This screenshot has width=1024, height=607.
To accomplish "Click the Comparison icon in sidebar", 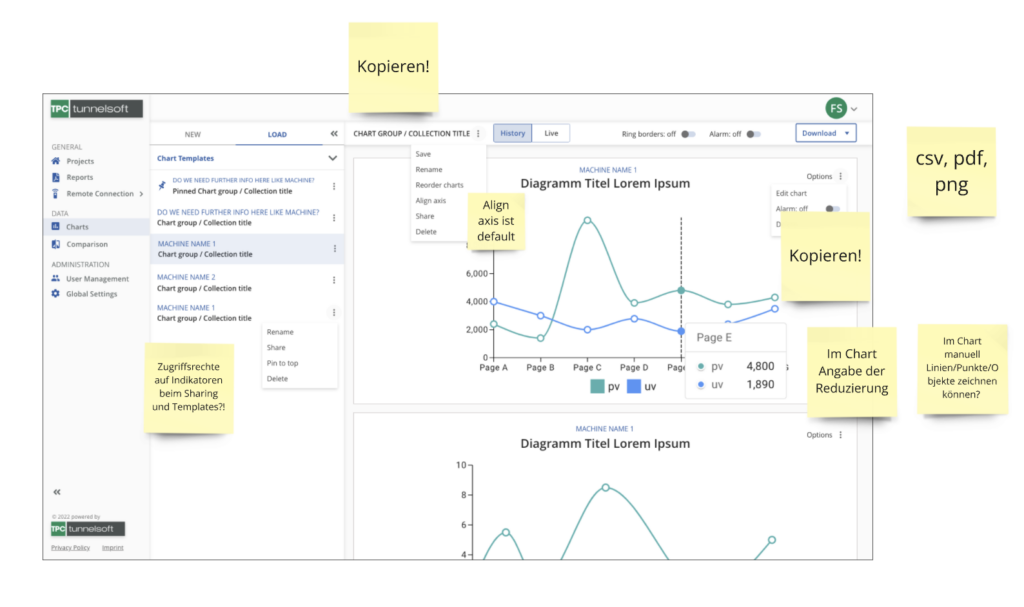I will point(56,244).
